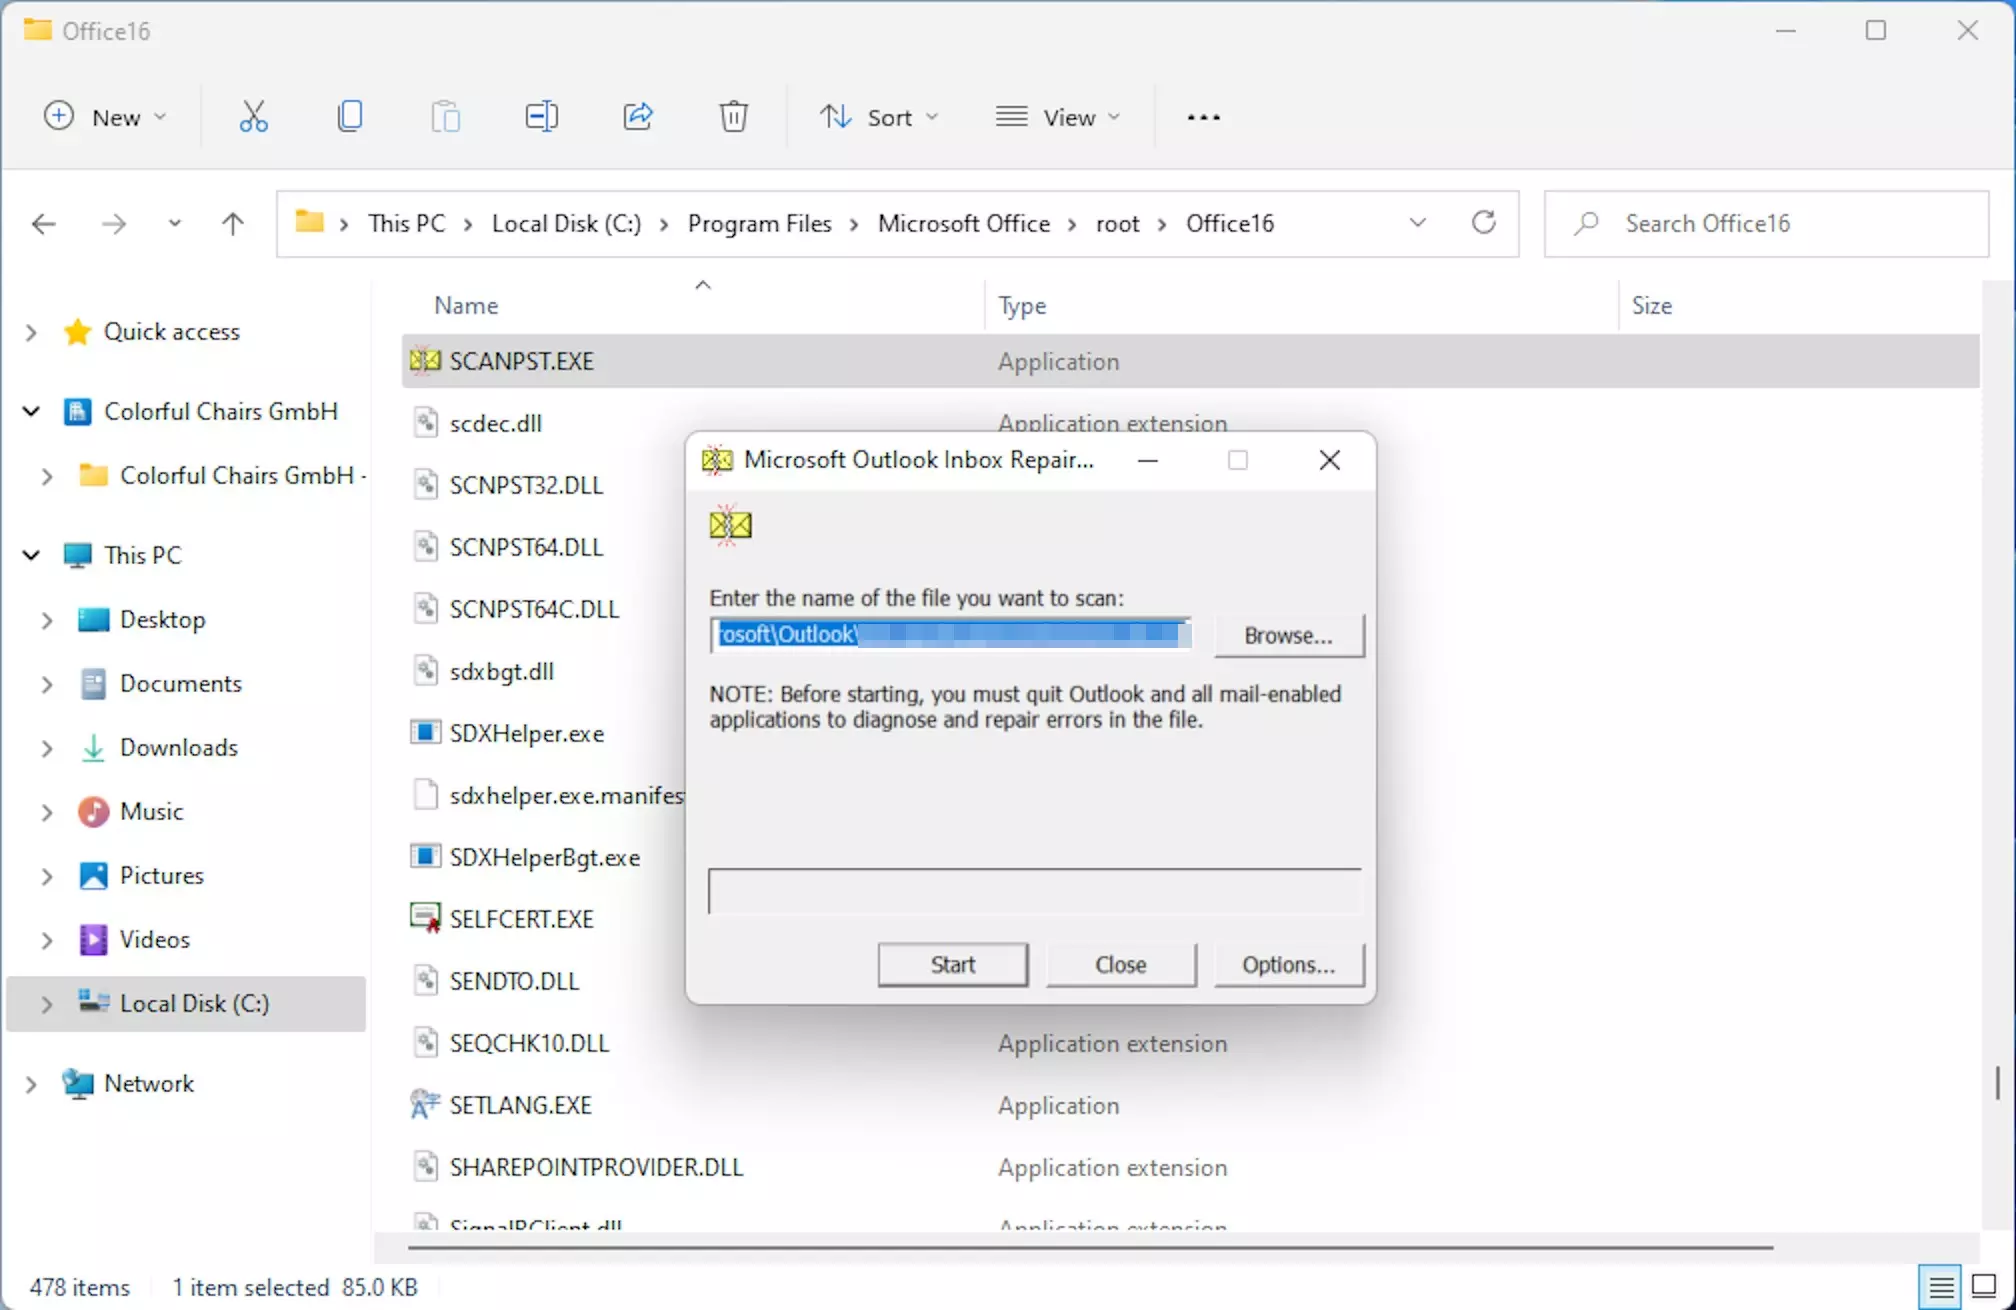The image size is (2016, 1310).
Task: Open the See more ellipsis menu
Action: tap(1203, 117)
